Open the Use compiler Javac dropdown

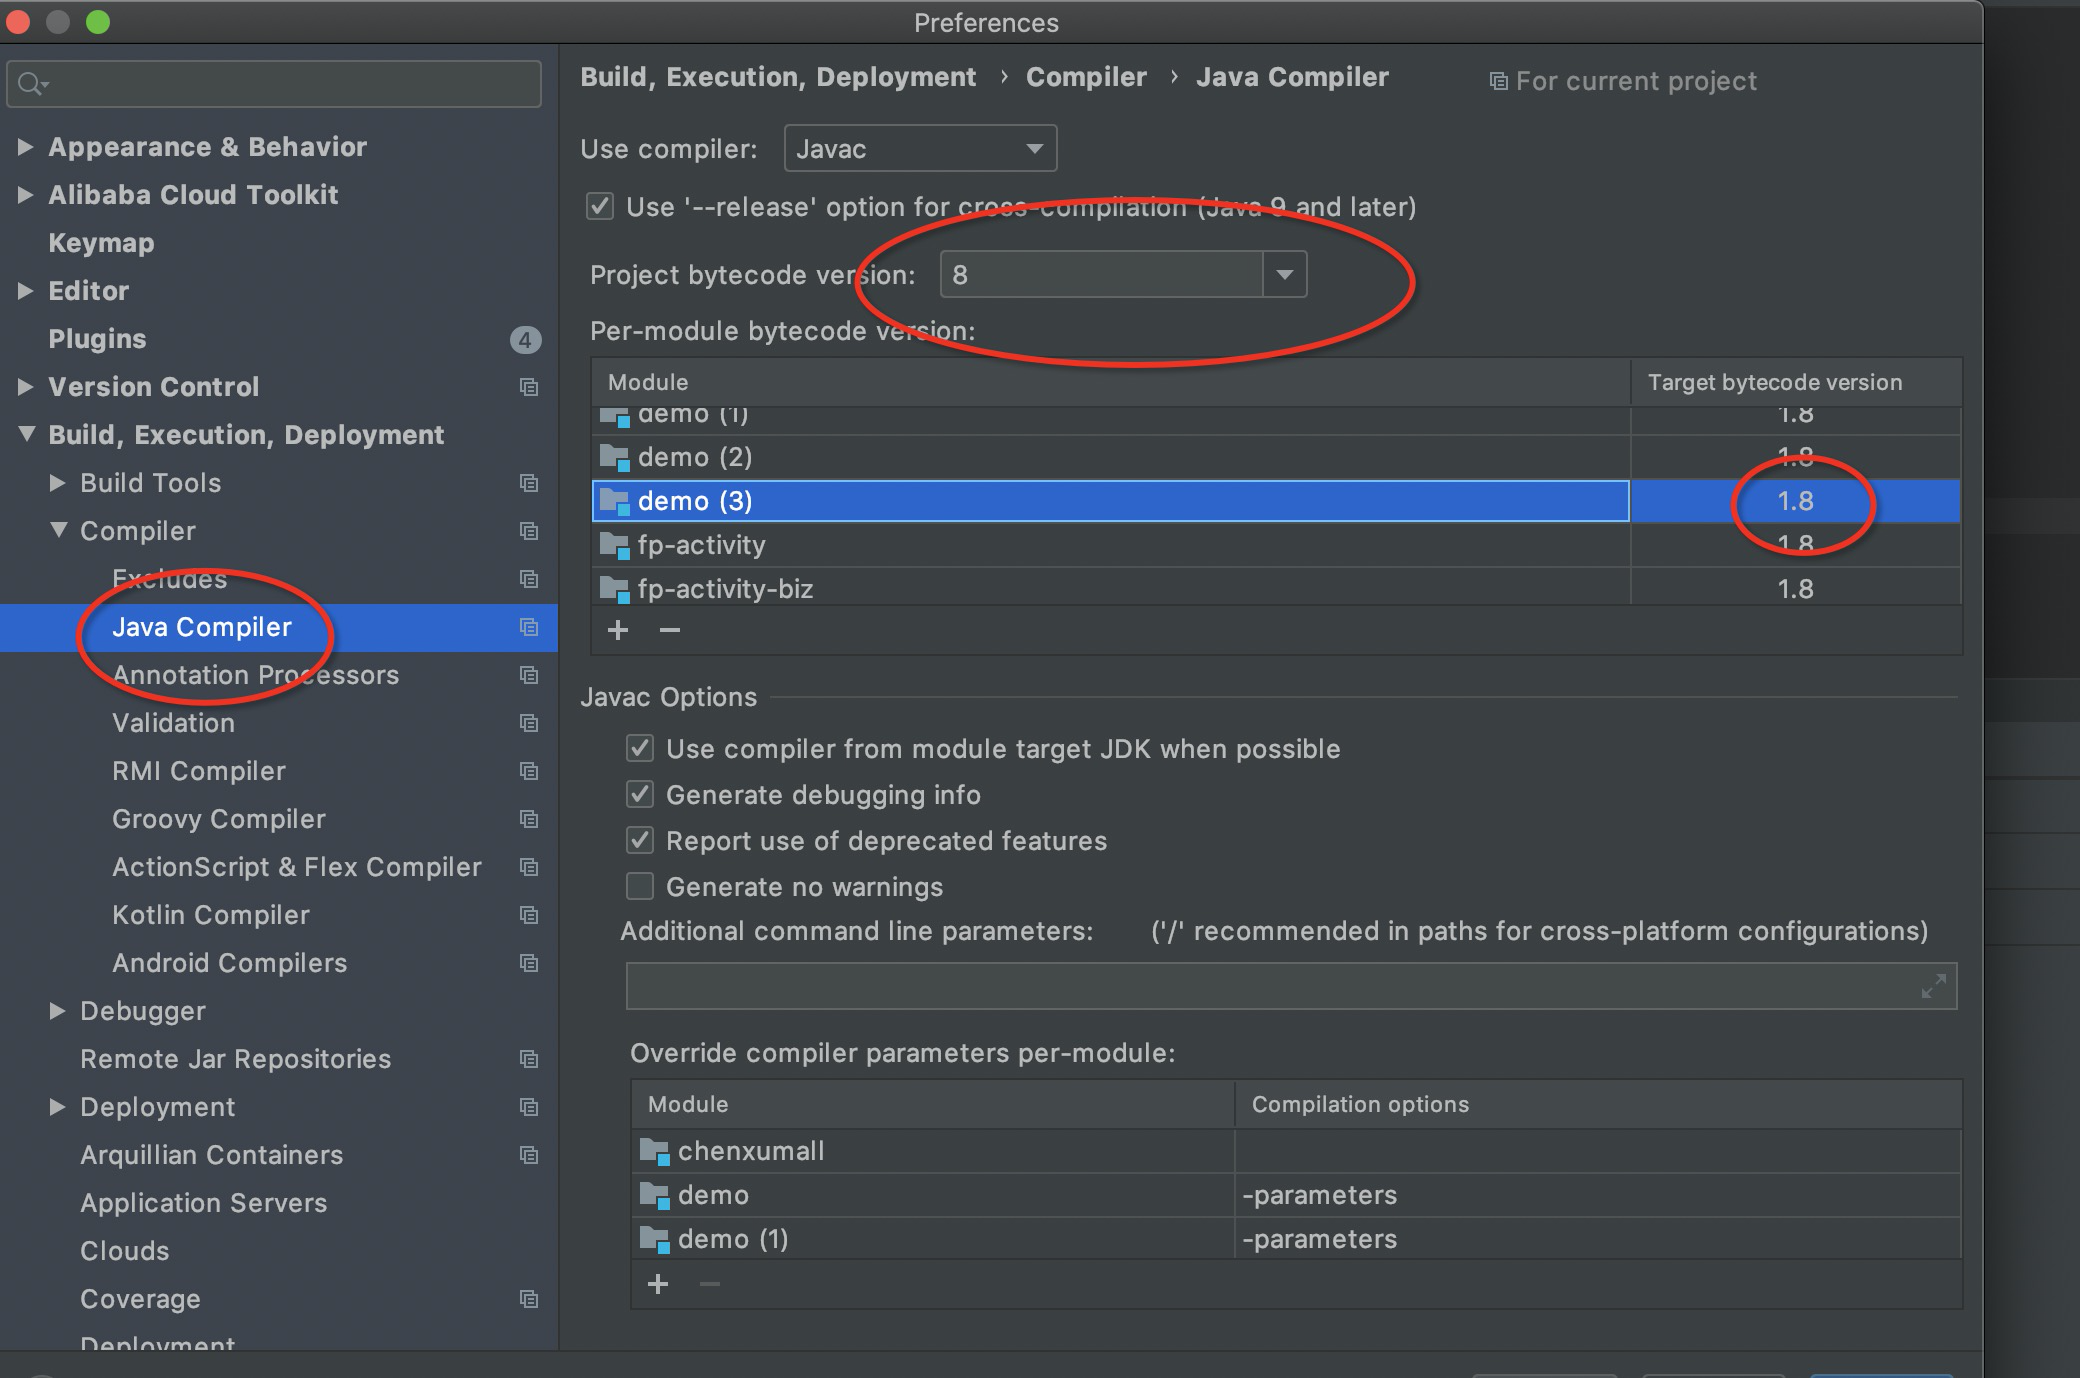click(920, 149)
